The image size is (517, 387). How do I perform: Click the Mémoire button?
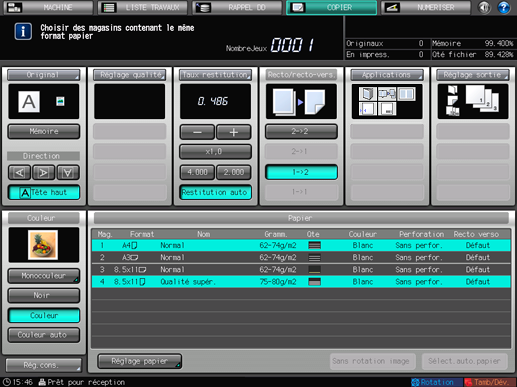pos(44,131)
